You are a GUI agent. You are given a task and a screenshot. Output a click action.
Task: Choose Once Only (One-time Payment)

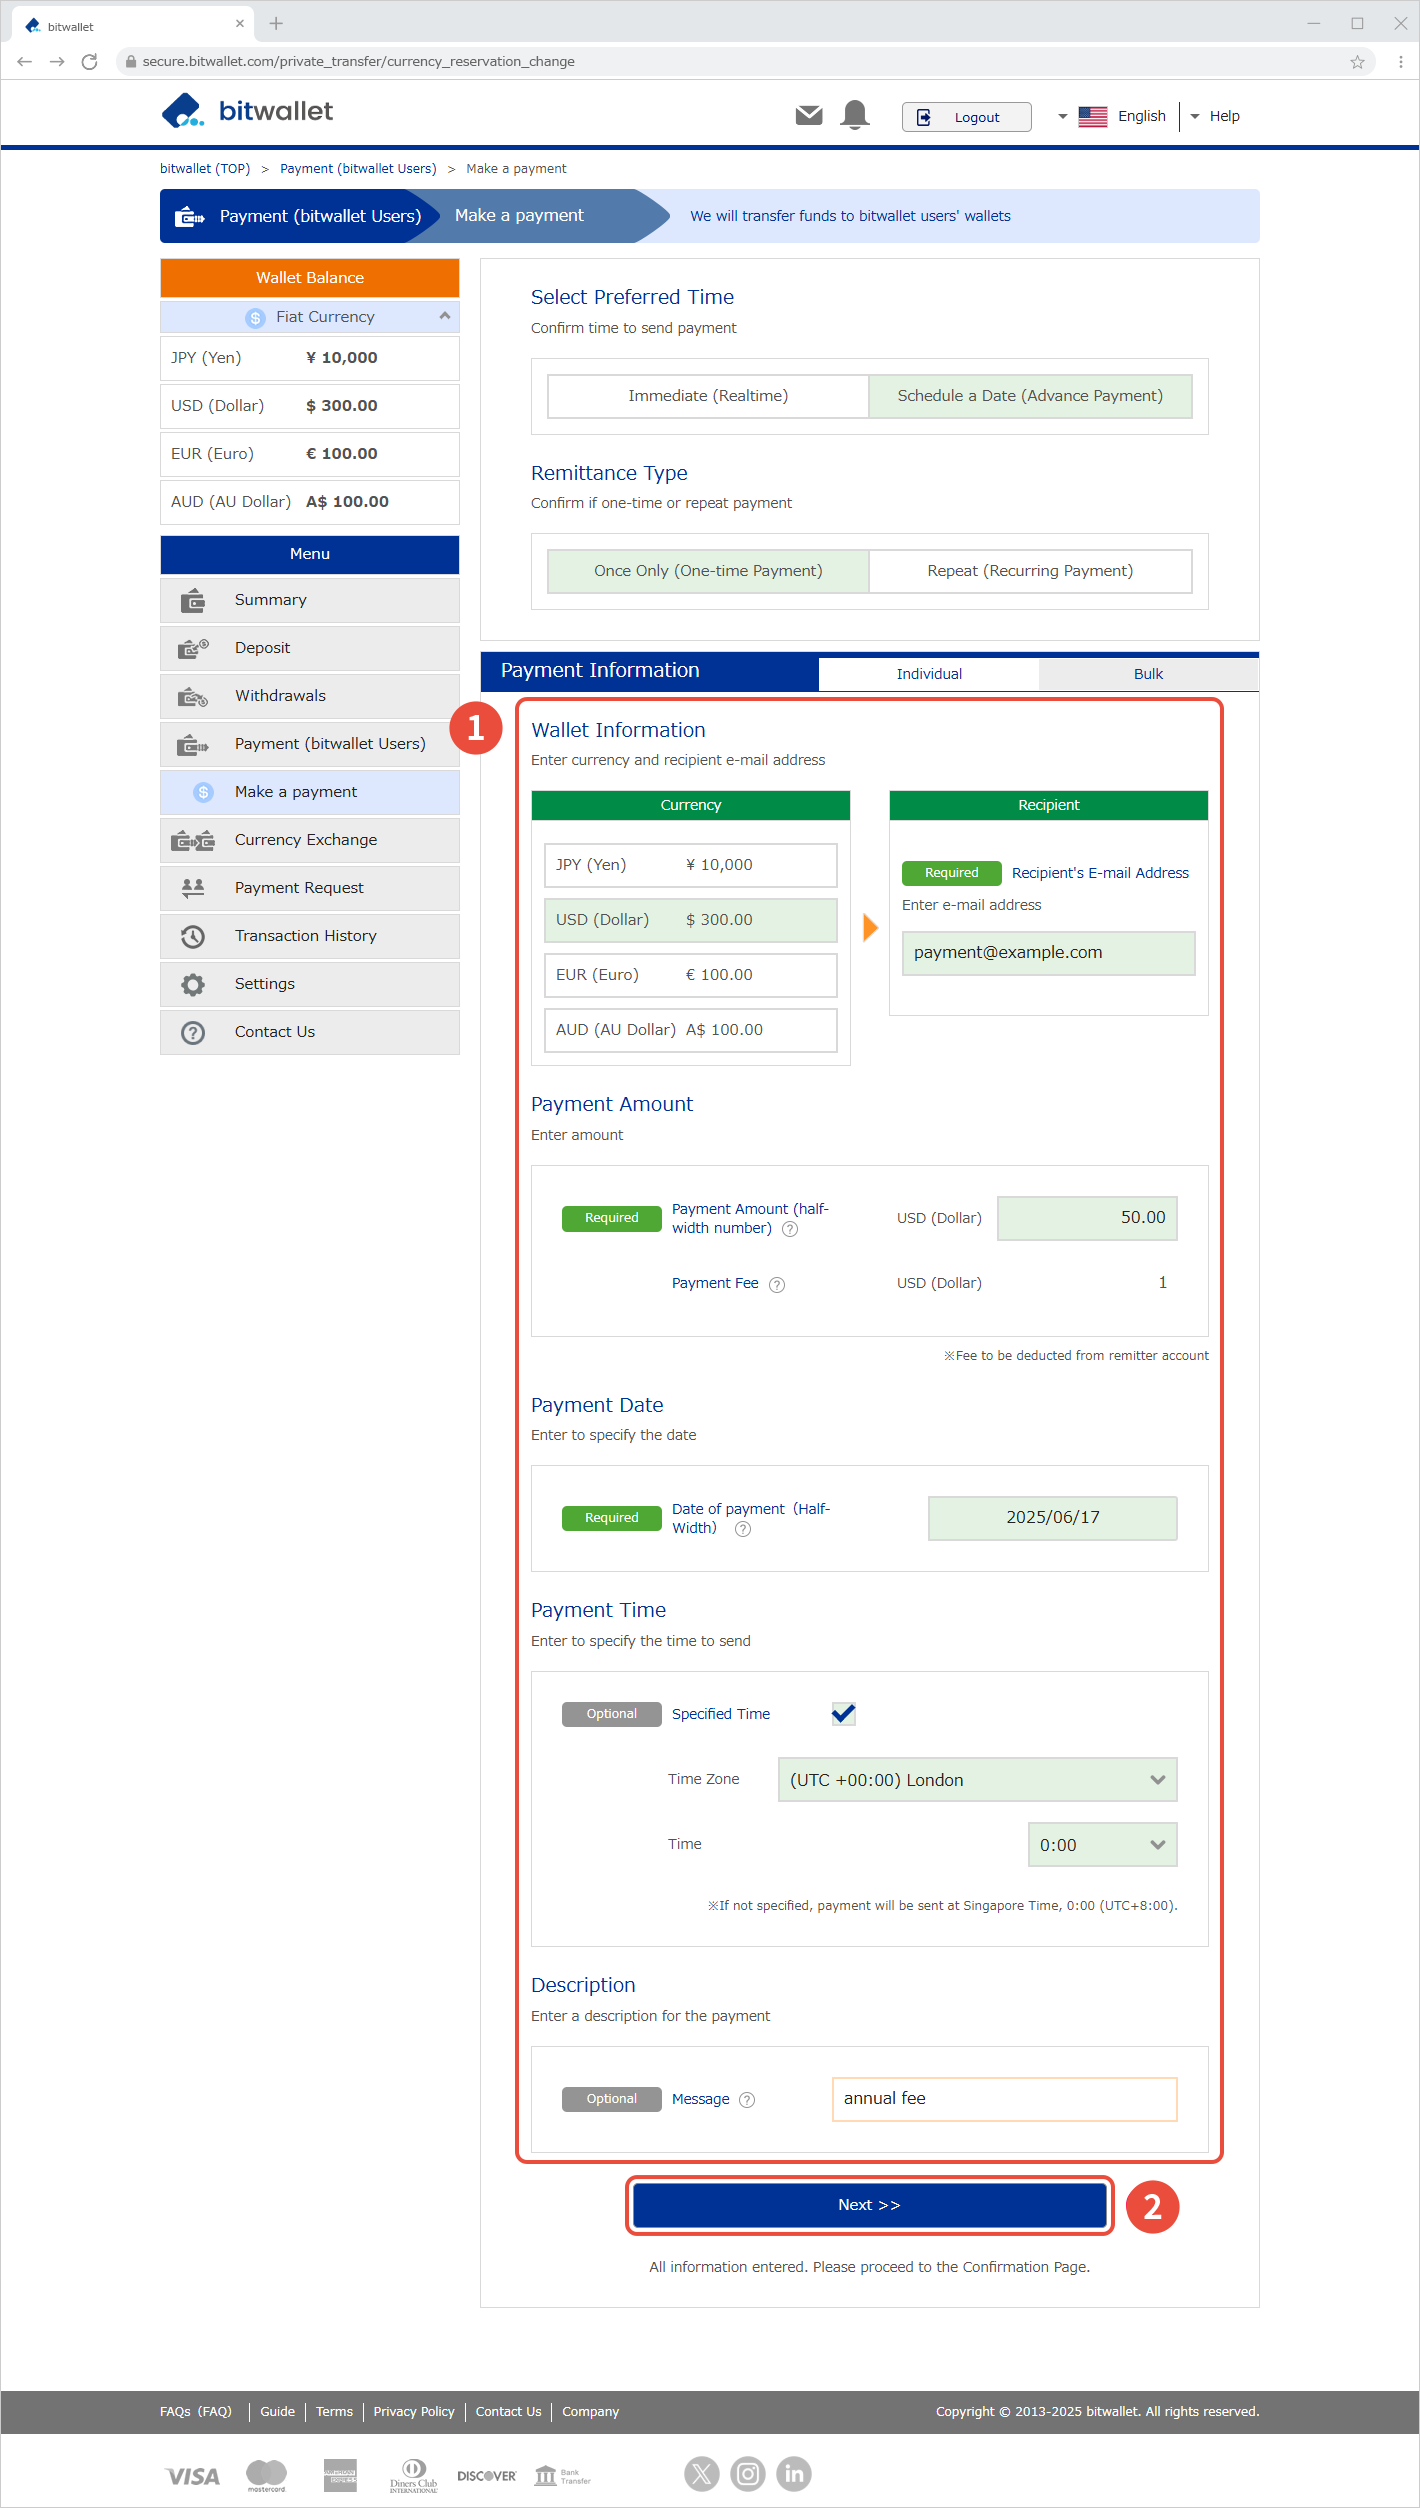708,571
